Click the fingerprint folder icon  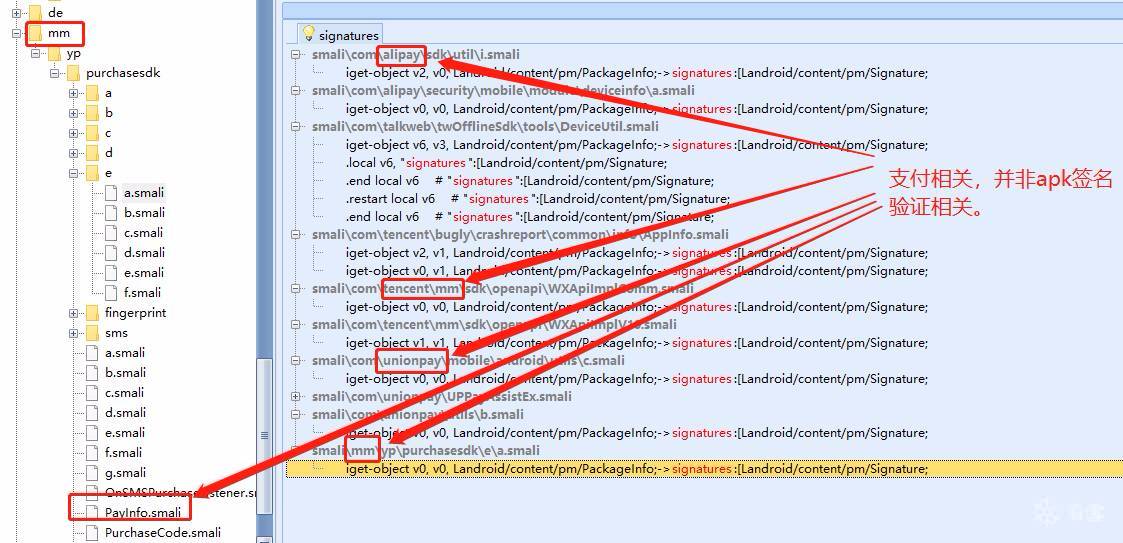tap(92, 313)
